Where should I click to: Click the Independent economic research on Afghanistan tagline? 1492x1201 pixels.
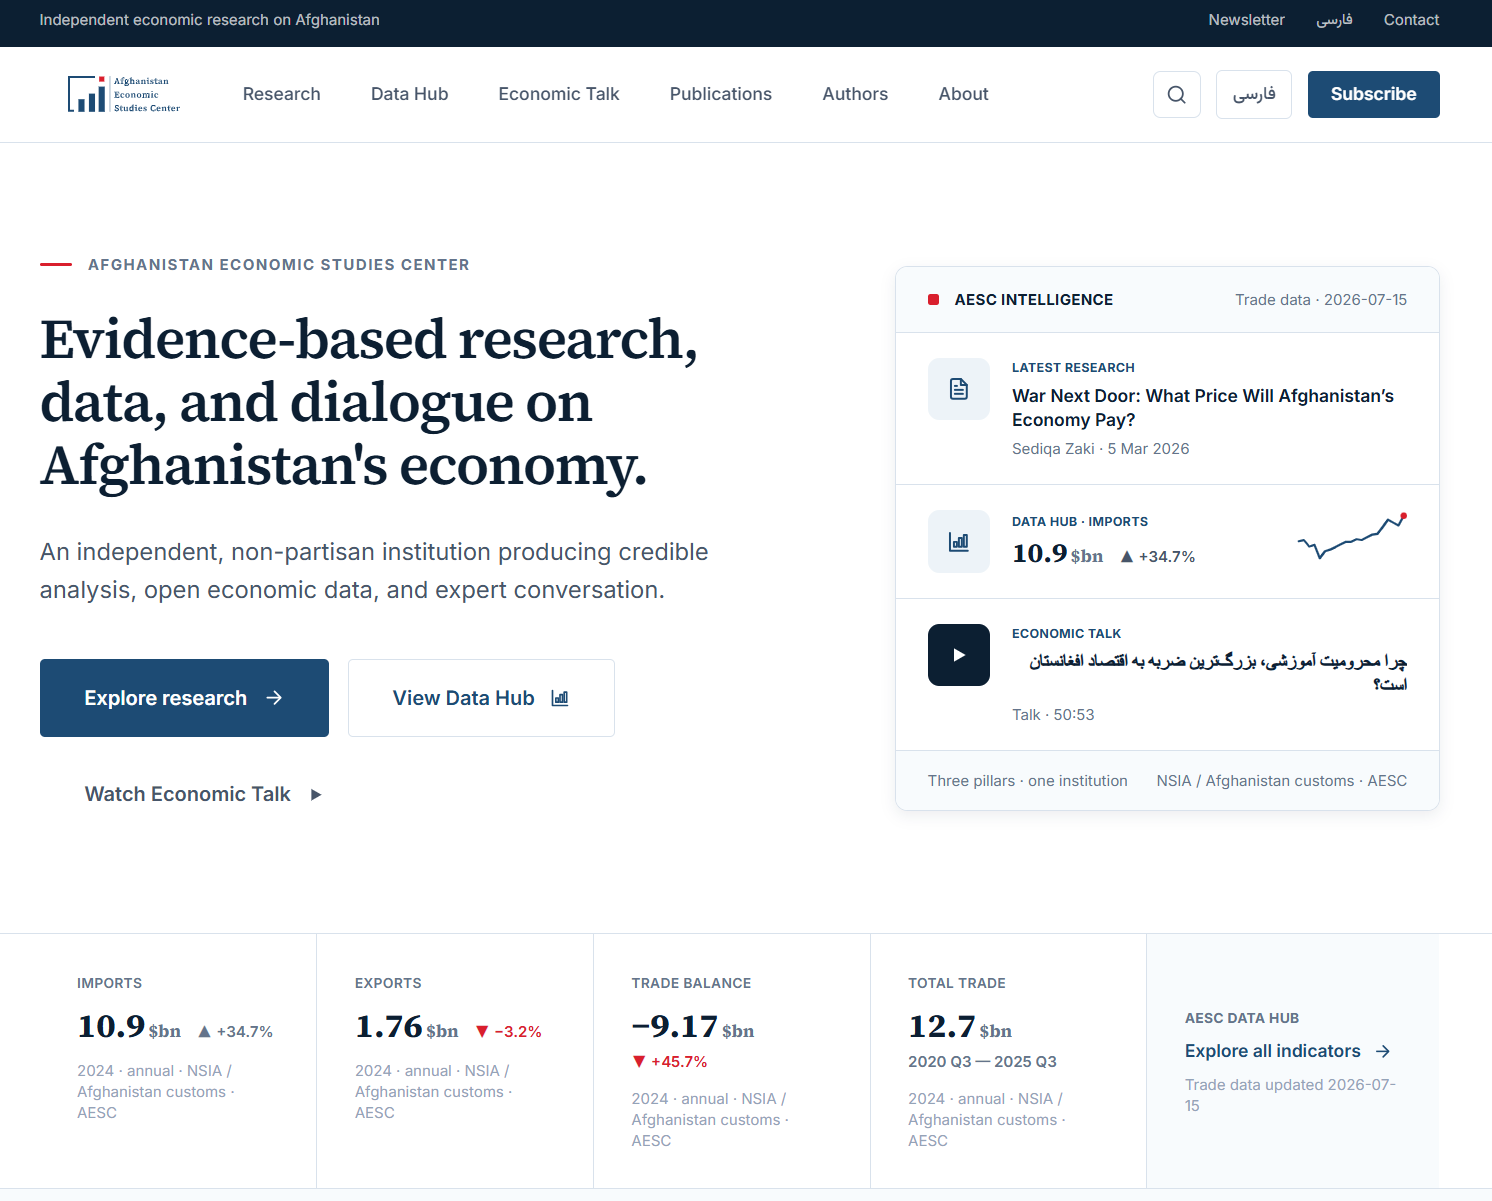pos(210,20)
